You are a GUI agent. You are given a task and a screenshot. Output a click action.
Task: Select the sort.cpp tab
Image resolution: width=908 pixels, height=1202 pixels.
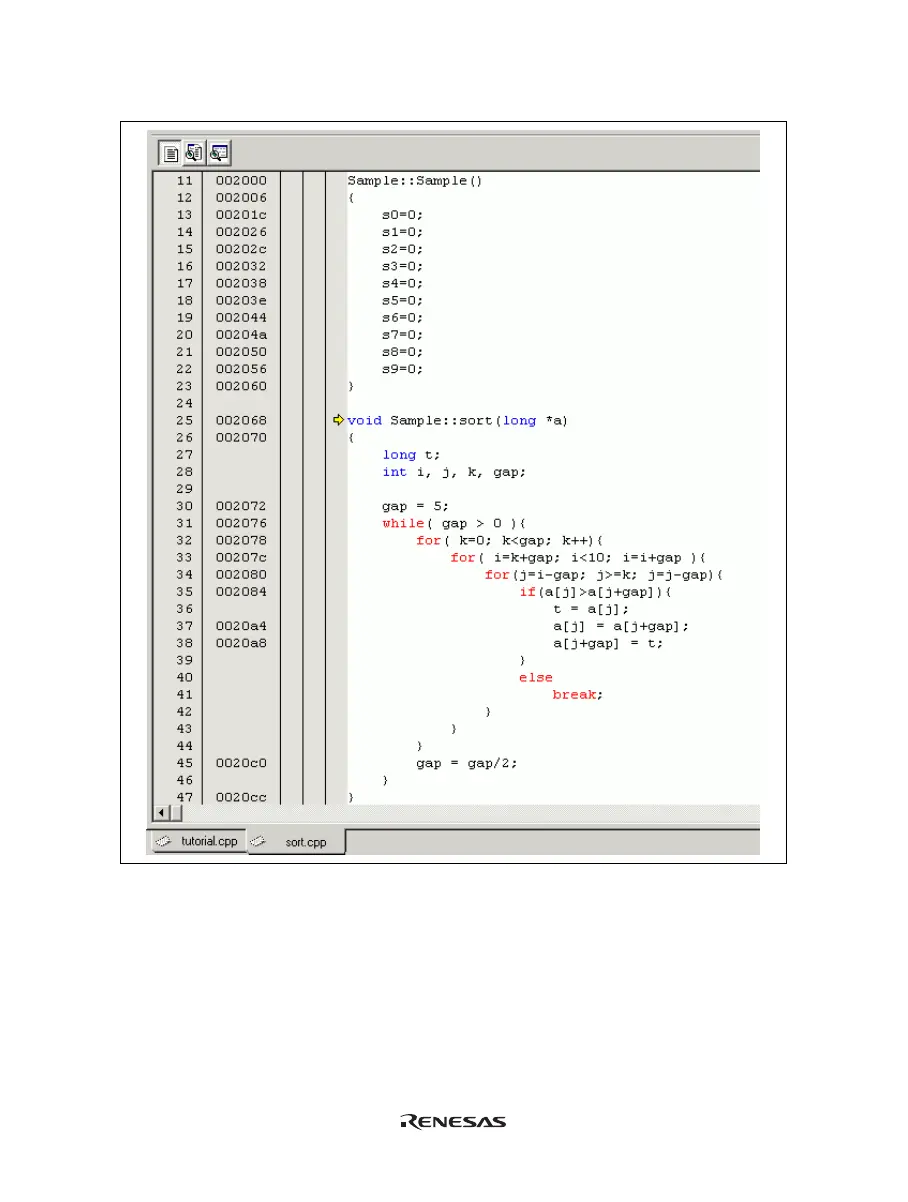click(x=296, y=842)
